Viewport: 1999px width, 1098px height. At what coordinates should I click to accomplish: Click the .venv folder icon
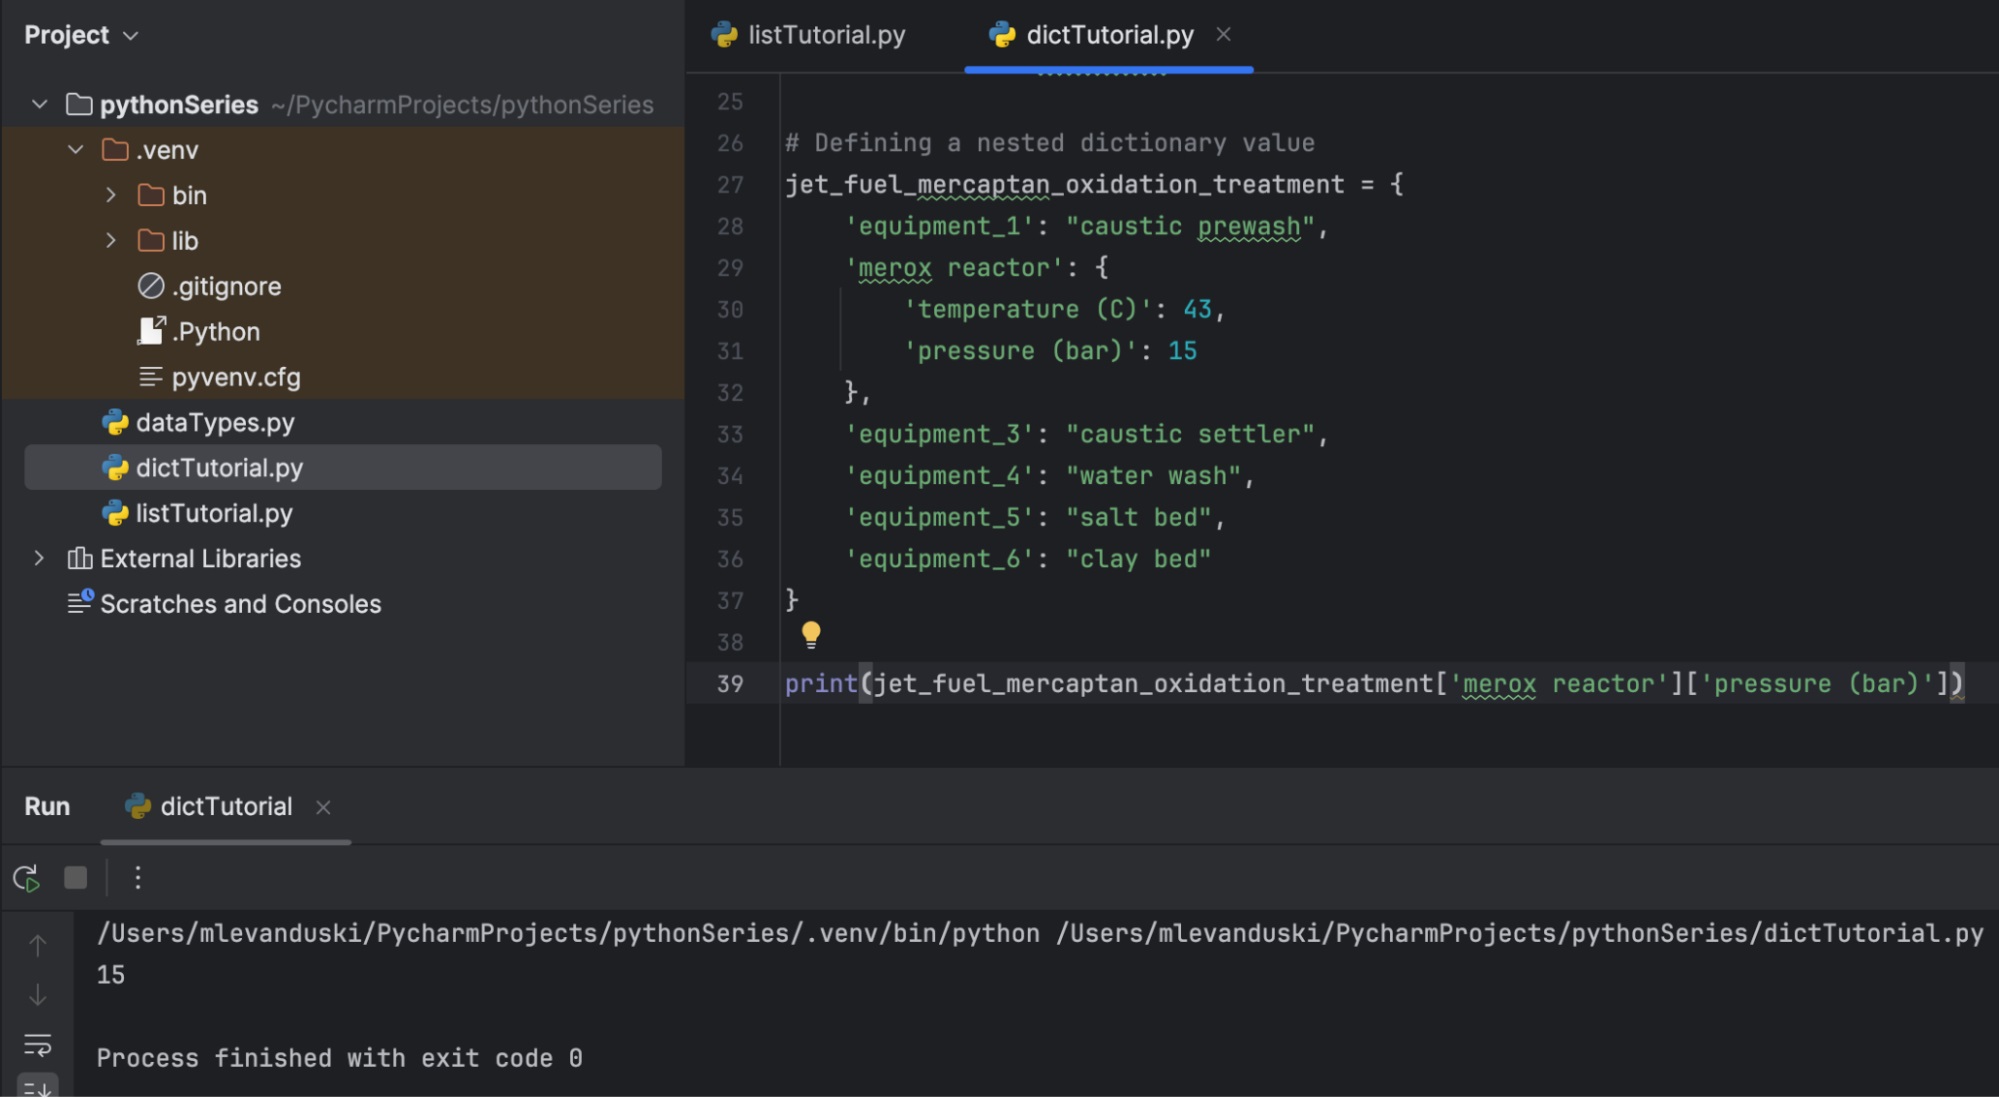pyautogui.click(x=115, y=150)
